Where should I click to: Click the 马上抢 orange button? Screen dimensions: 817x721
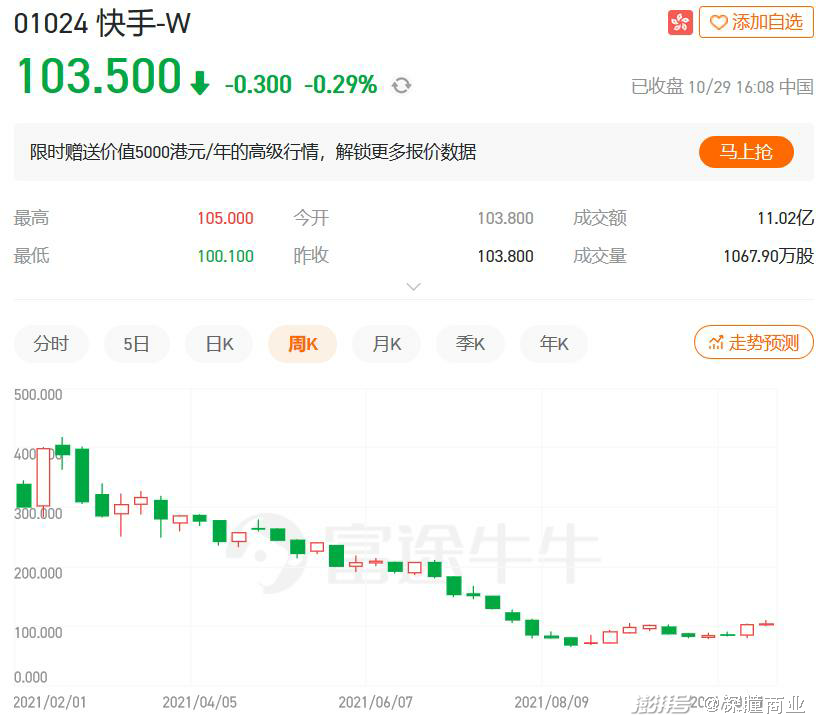(x=746, y=152)
